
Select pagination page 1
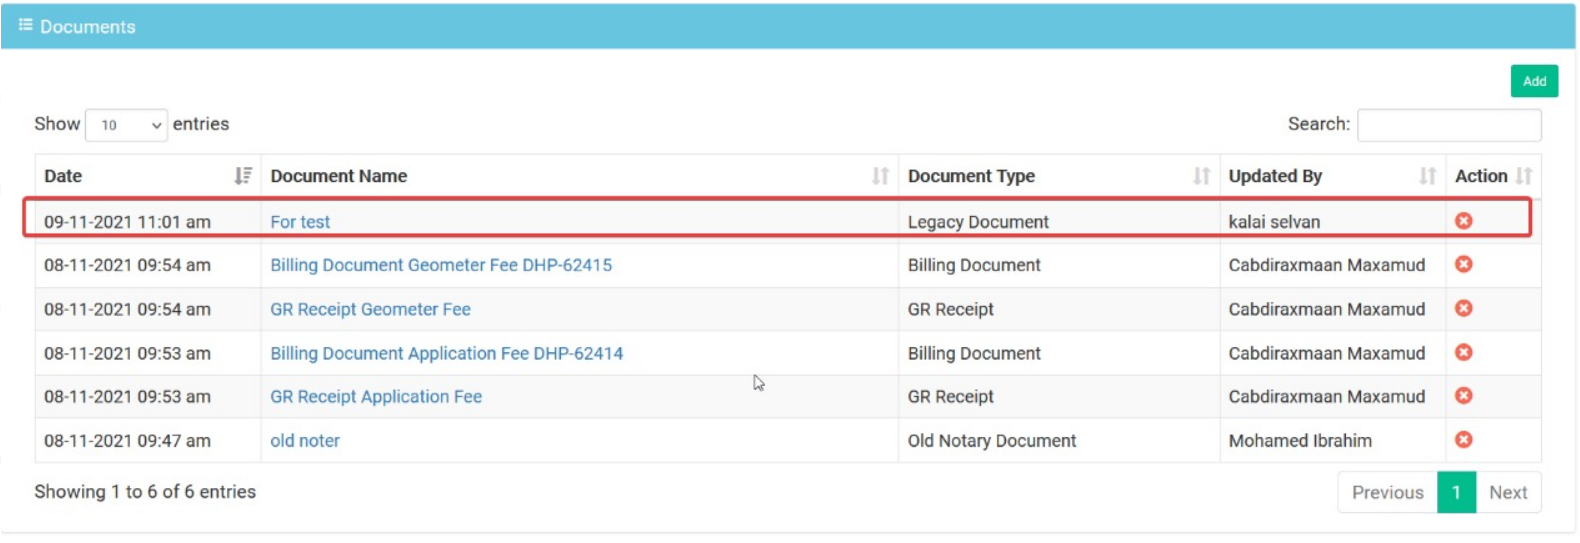(x=1456, y=492)
